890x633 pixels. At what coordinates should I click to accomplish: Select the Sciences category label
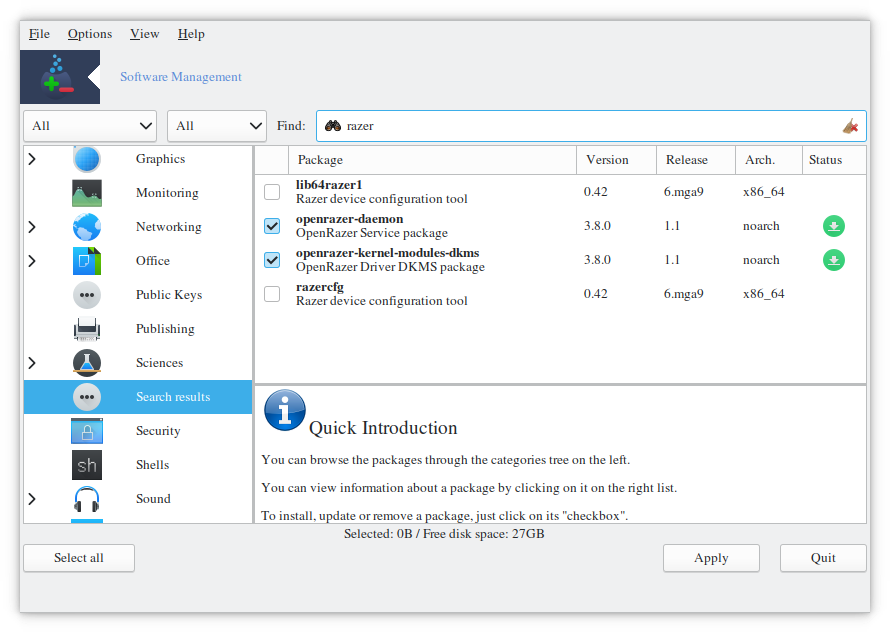click(159, 363)
